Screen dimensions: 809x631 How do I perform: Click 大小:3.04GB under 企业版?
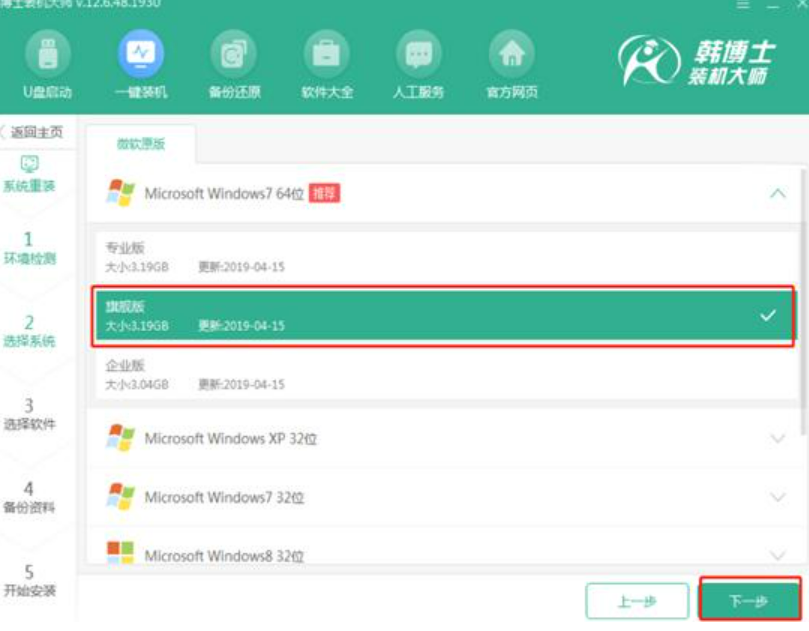point(137,384)
